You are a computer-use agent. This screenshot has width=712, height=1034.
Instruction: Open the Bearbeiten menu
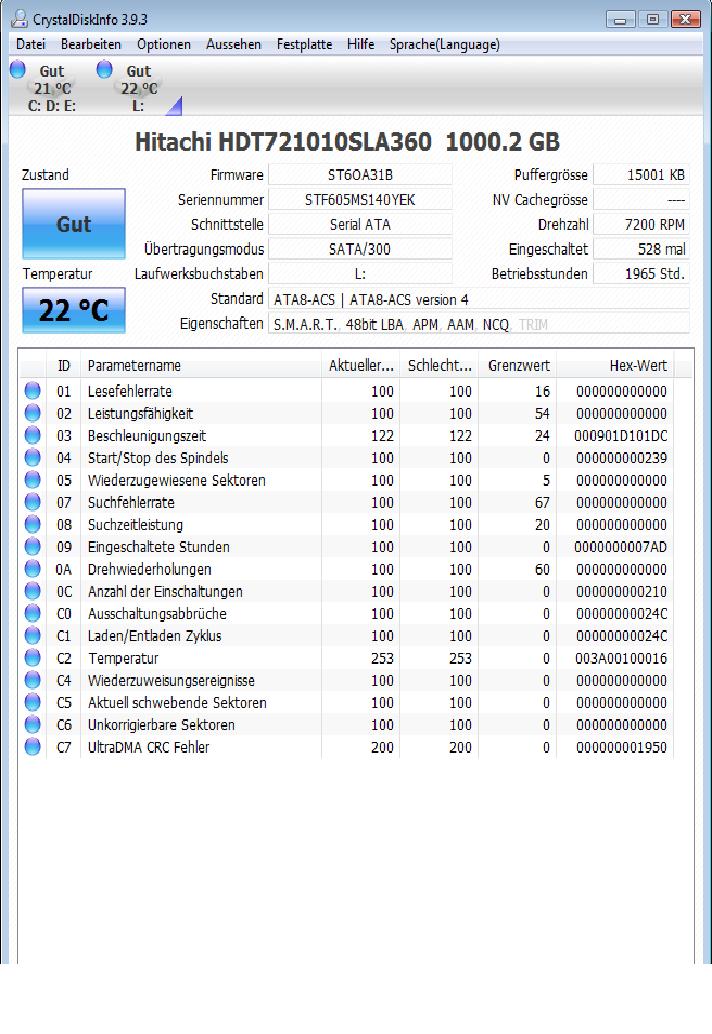tap(91, 44)
